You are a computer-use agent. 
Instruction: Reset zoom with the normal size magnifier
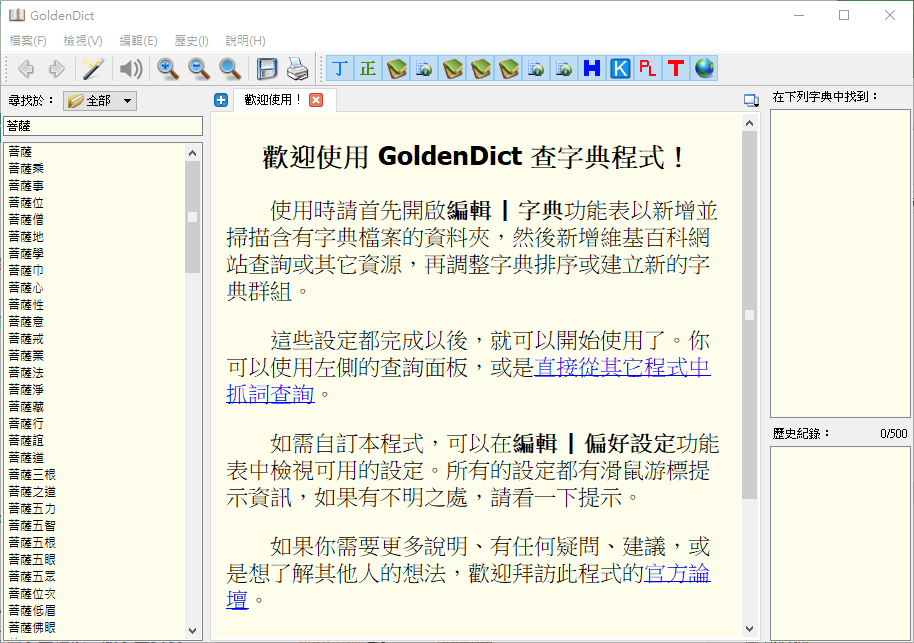230,69
